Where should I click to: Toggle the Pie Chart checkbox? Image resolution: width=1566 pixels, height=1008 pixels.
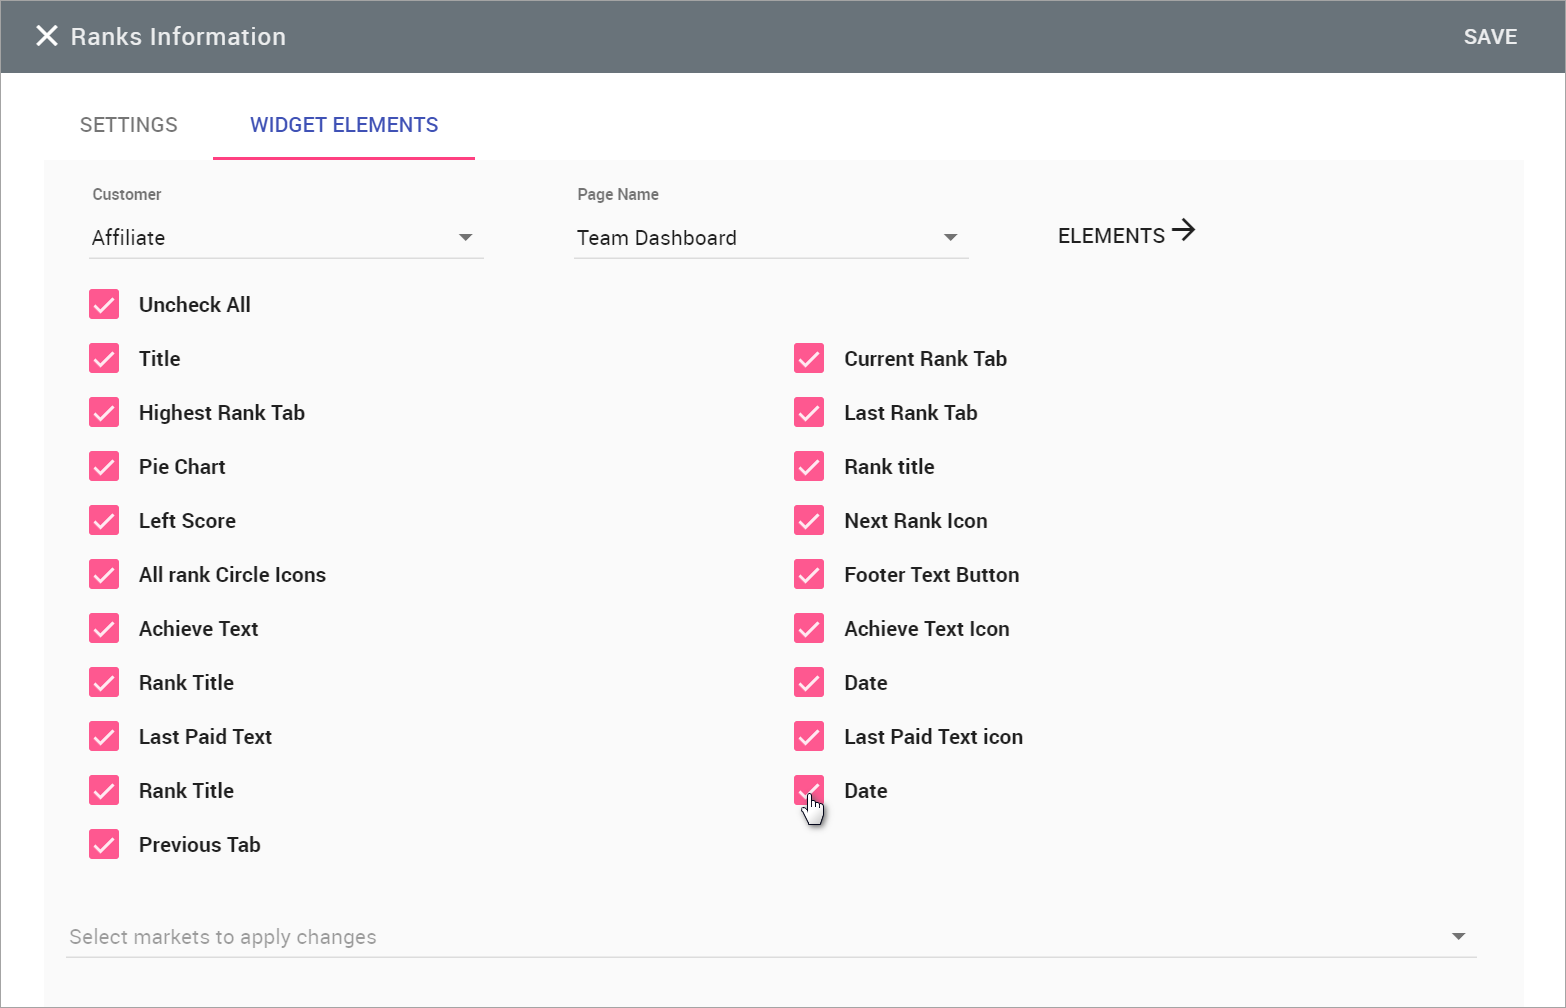click(104, 467)
